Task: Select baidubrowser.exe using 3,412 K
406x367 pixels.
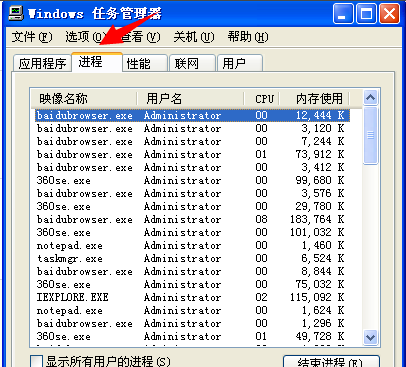Action: (x=192, y=167)
